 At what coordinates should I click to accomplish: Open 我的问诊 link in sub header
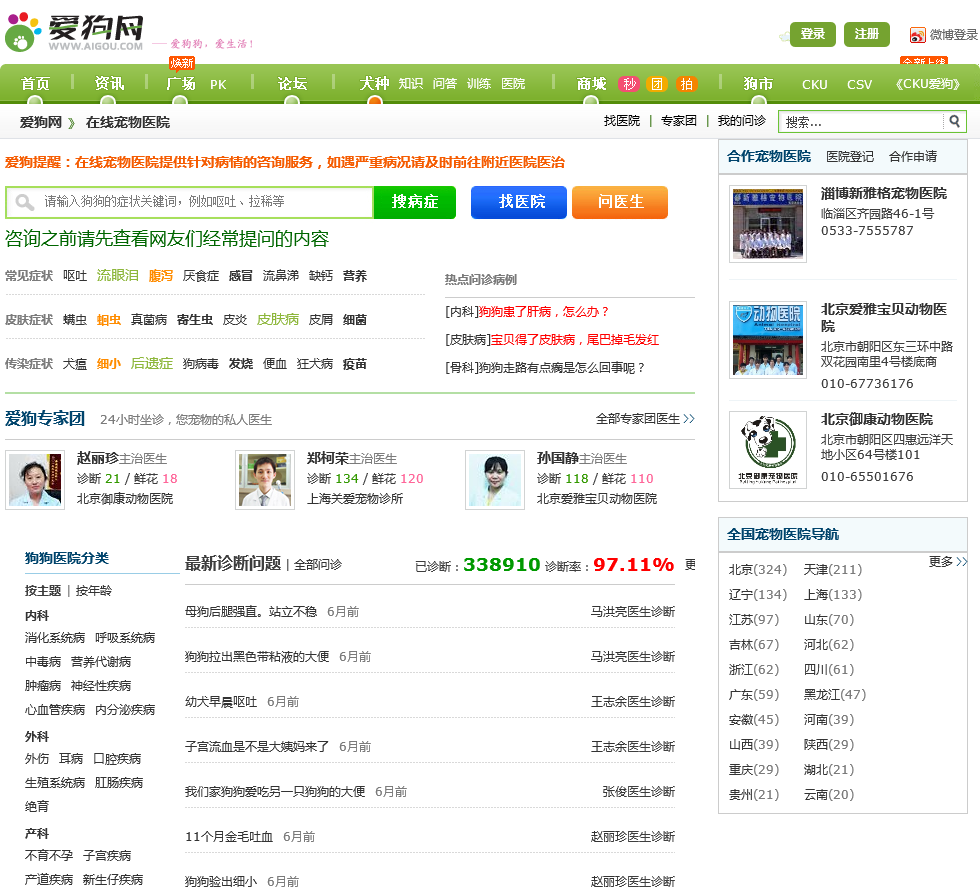pos(742,121)
